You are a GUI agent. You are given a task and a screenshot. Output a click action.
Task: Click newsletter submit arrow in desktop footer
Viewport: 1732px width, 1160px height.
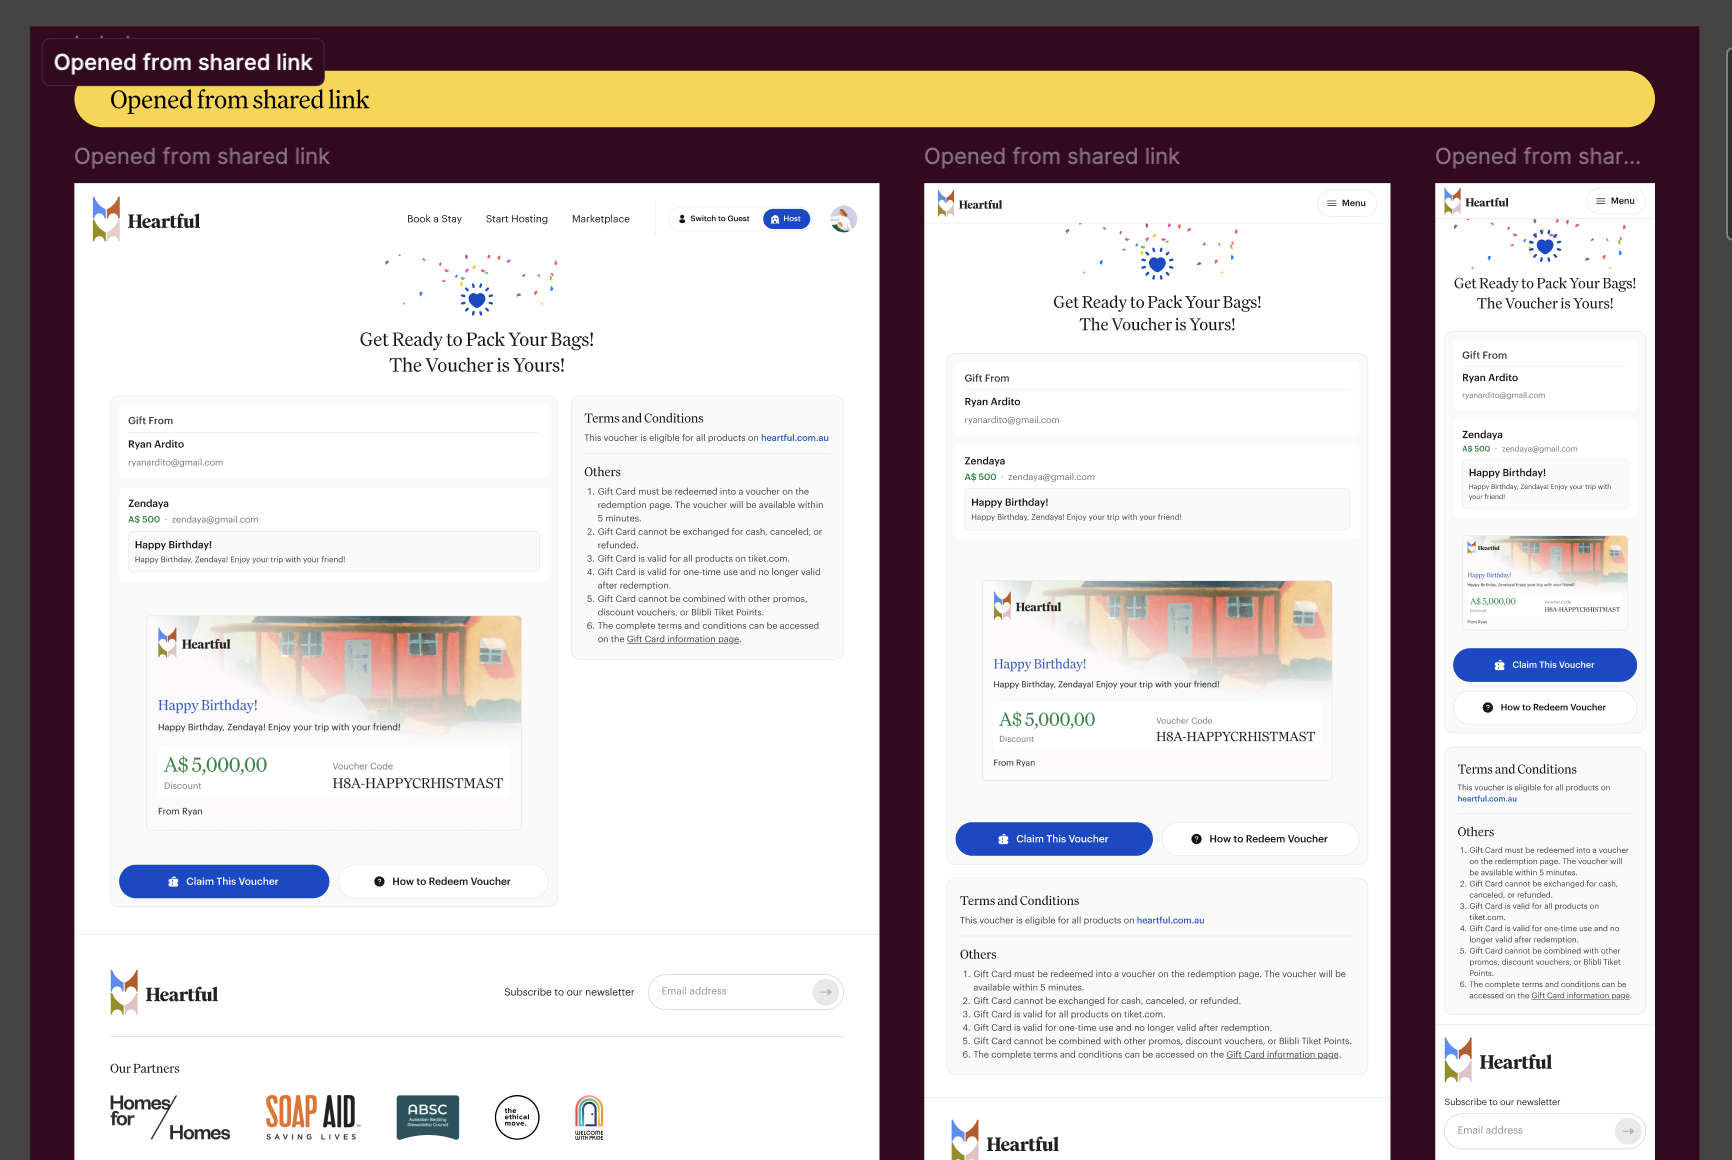[825, 992]
